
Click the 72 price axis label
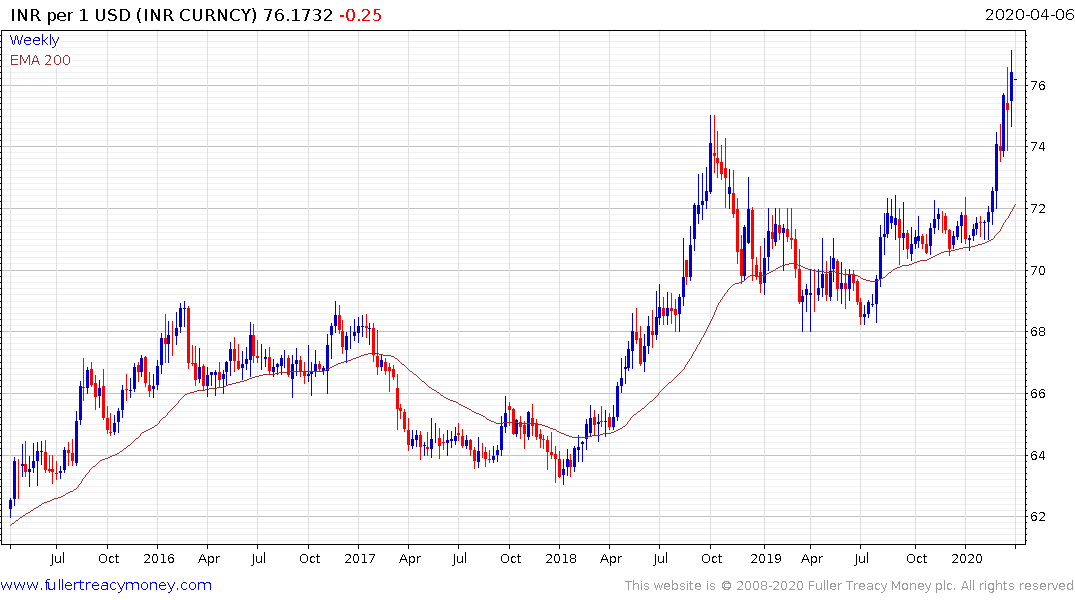(x=1037, y=208)
